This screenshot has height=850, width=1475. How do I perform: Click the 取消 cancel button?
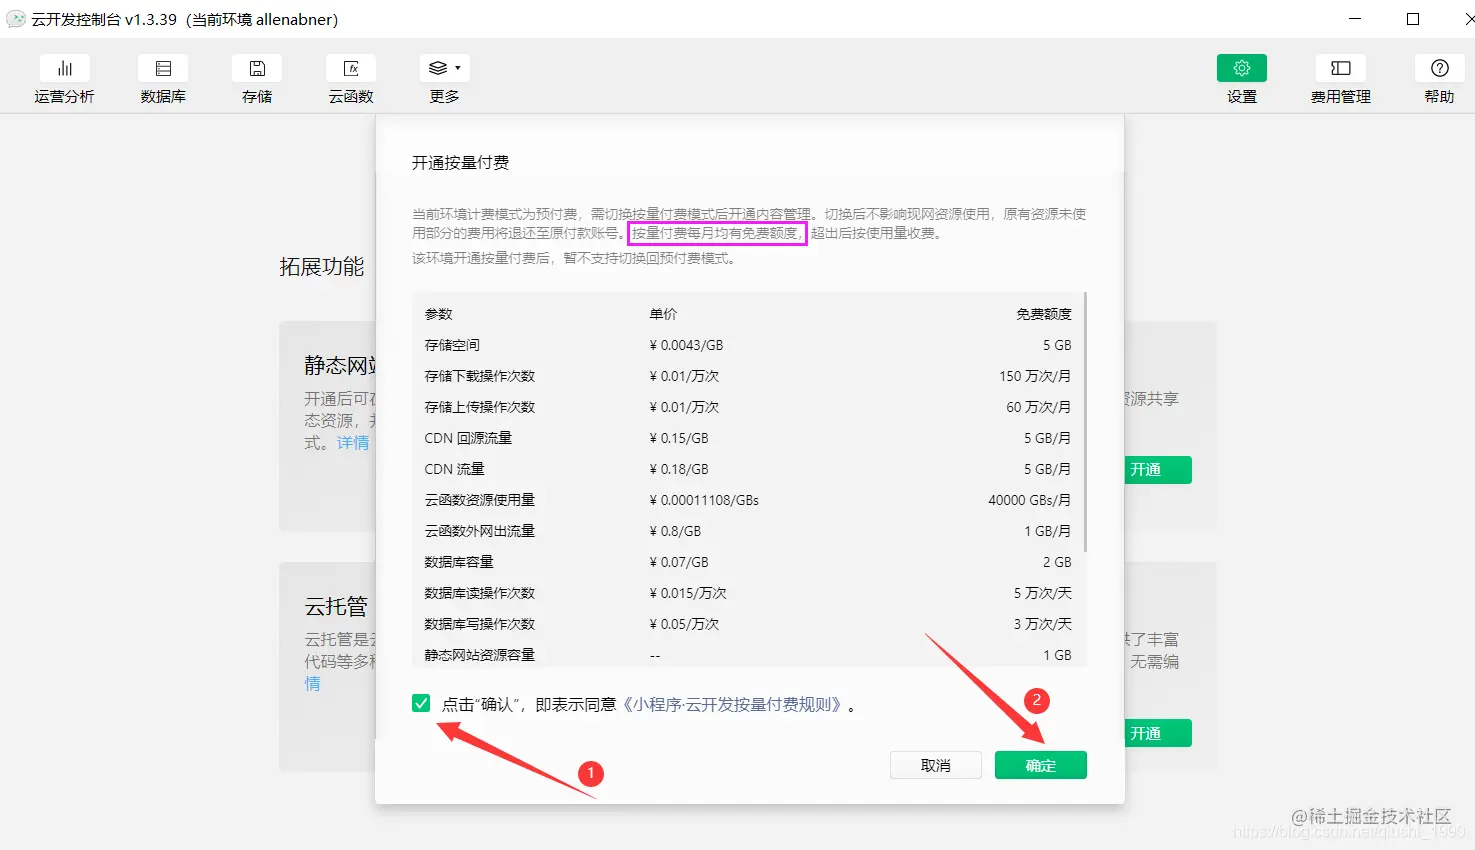pyautogui.click(x=935, y=765)
